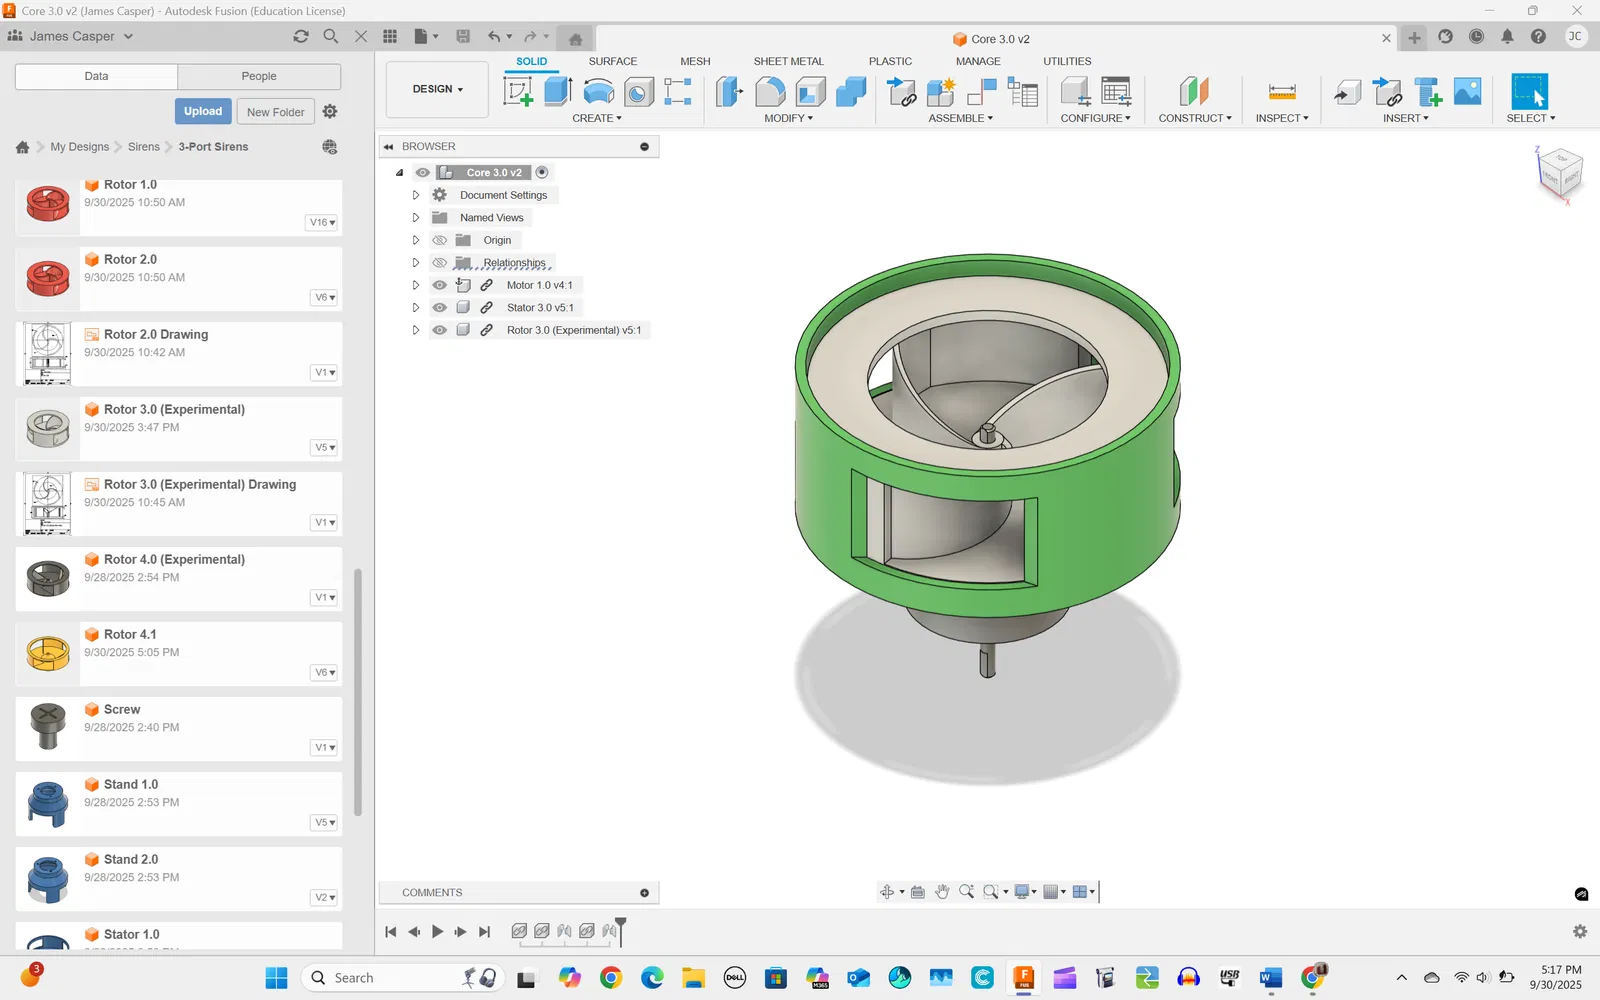This screenshot has height=1000, width=1600.
Task: Open the V16 version dropdown for Rotor 1.0
Action: (322, 223)
